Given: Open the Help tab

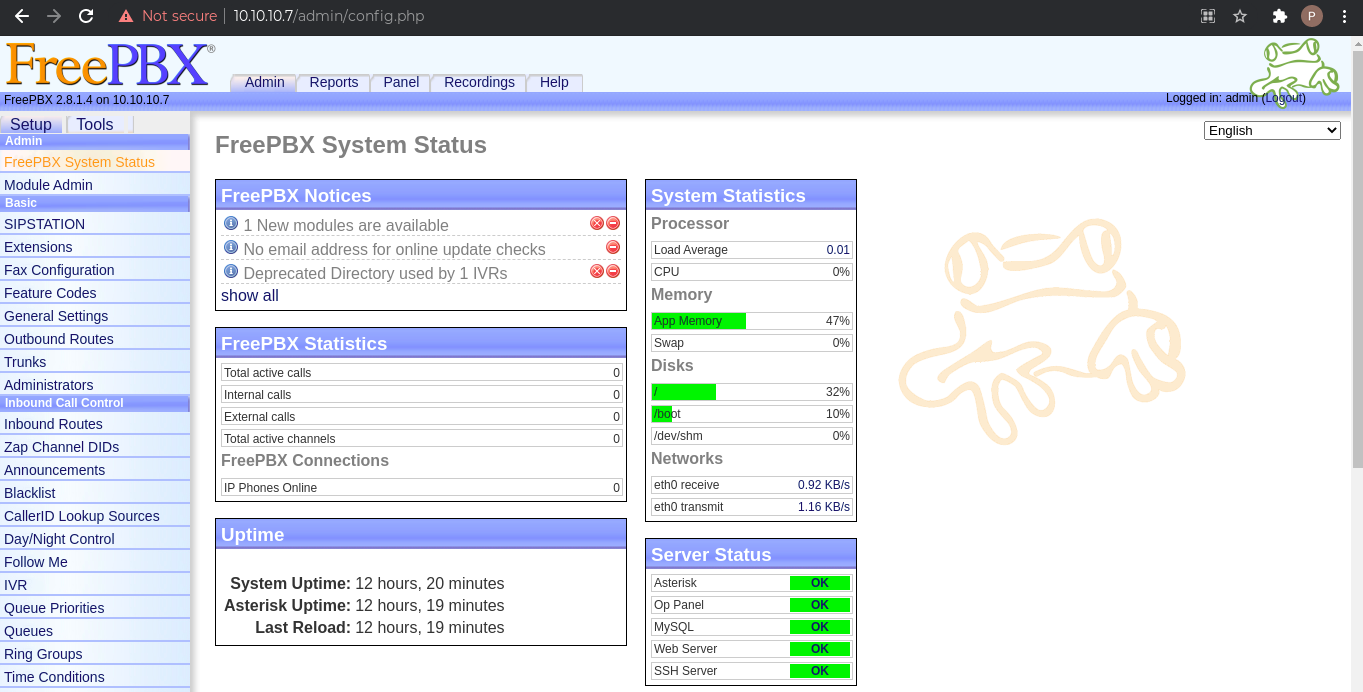Looking at the screenshot, I should coord(554,82).
